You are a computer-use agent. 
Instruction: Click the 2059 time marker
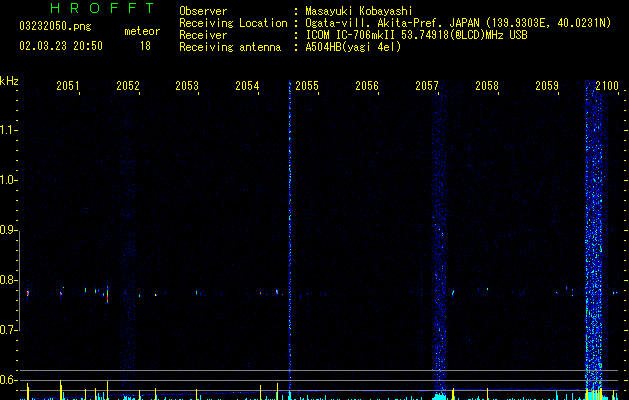pyautogui.click(x=547, y=86)
